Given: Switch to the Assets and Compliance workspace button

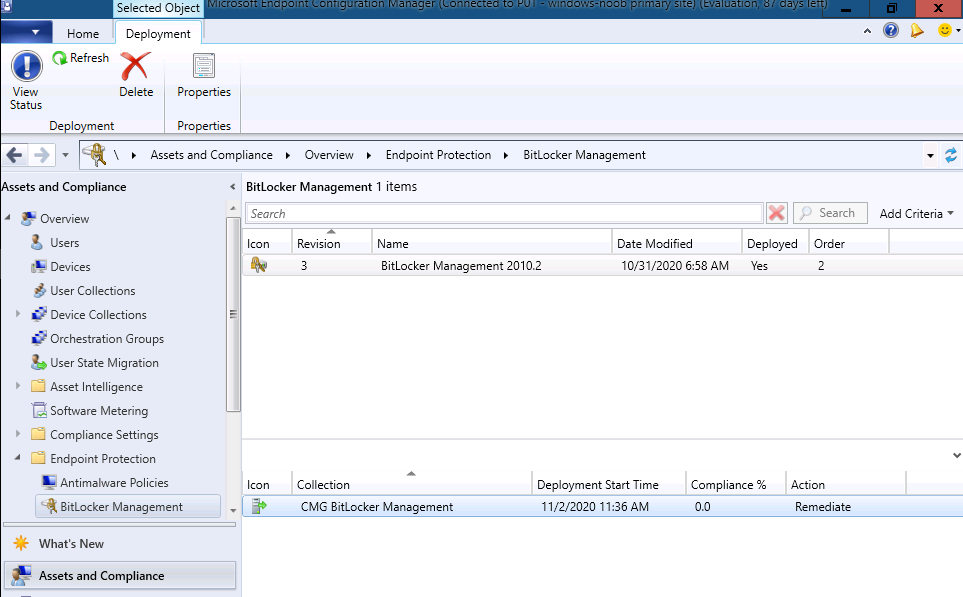Looking at the screenshot, I should tap(120, 576).
